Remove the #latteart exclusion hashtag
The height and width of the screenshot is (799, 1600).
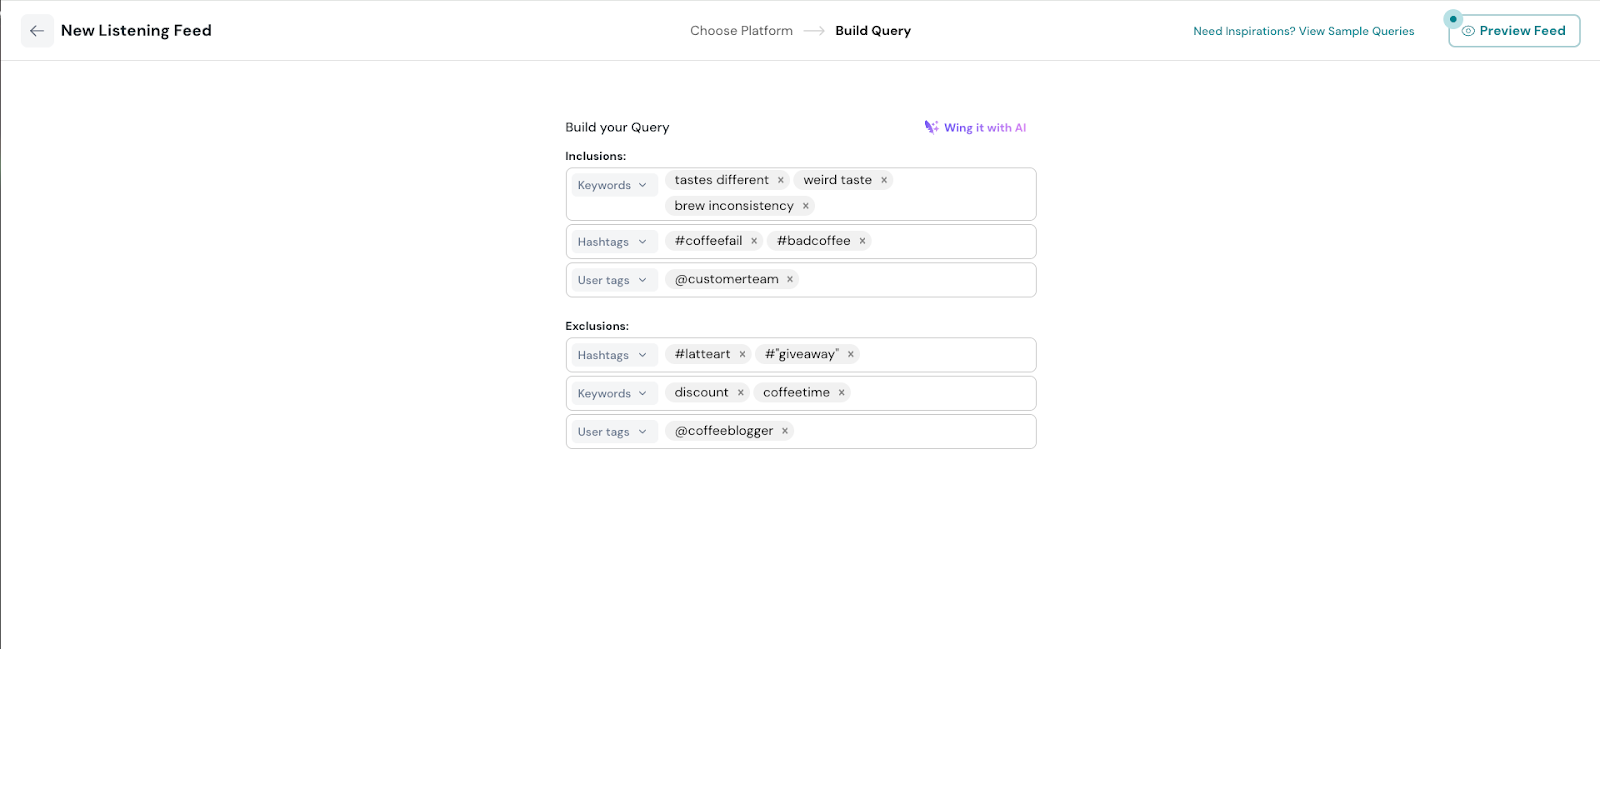click(742, 355)
